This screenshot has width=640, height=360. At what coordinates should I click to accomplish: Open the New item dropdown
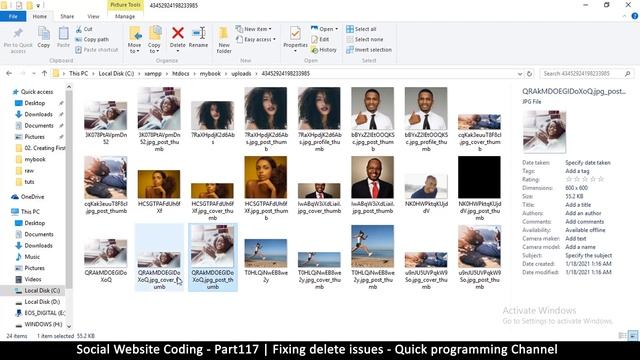pyautogui.click(x=254, y=29)
